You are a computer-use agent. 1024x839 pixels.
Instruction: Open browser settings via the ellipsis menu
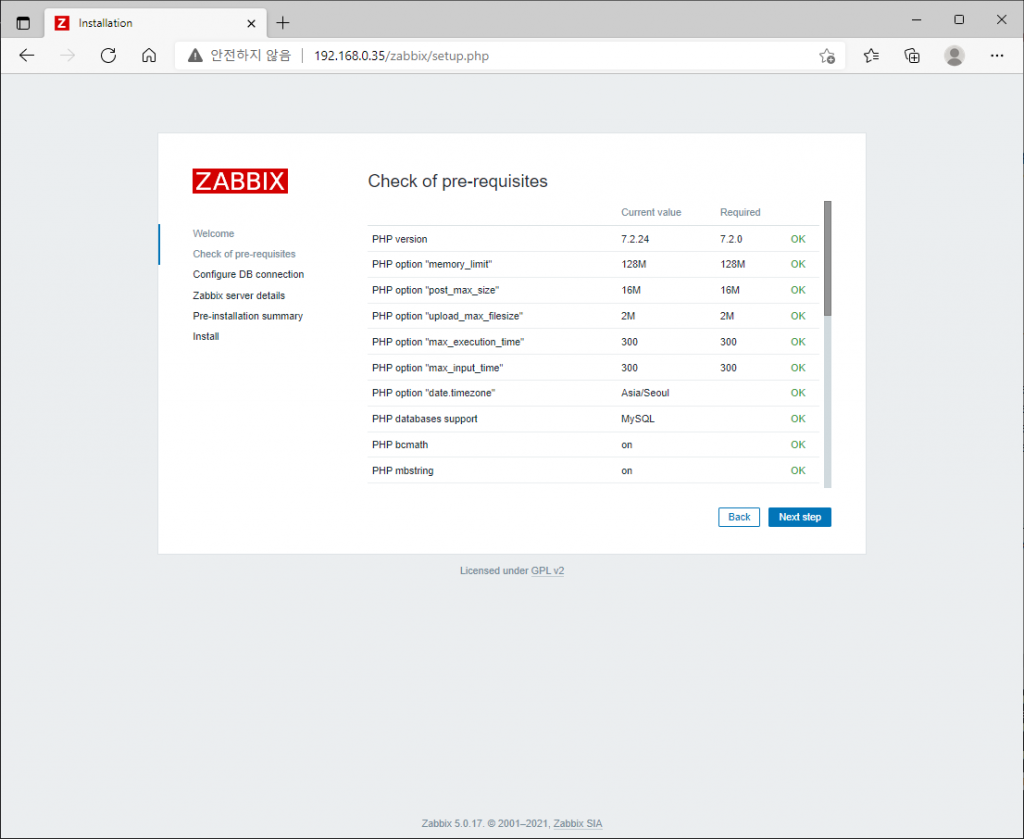pos(997,56)
